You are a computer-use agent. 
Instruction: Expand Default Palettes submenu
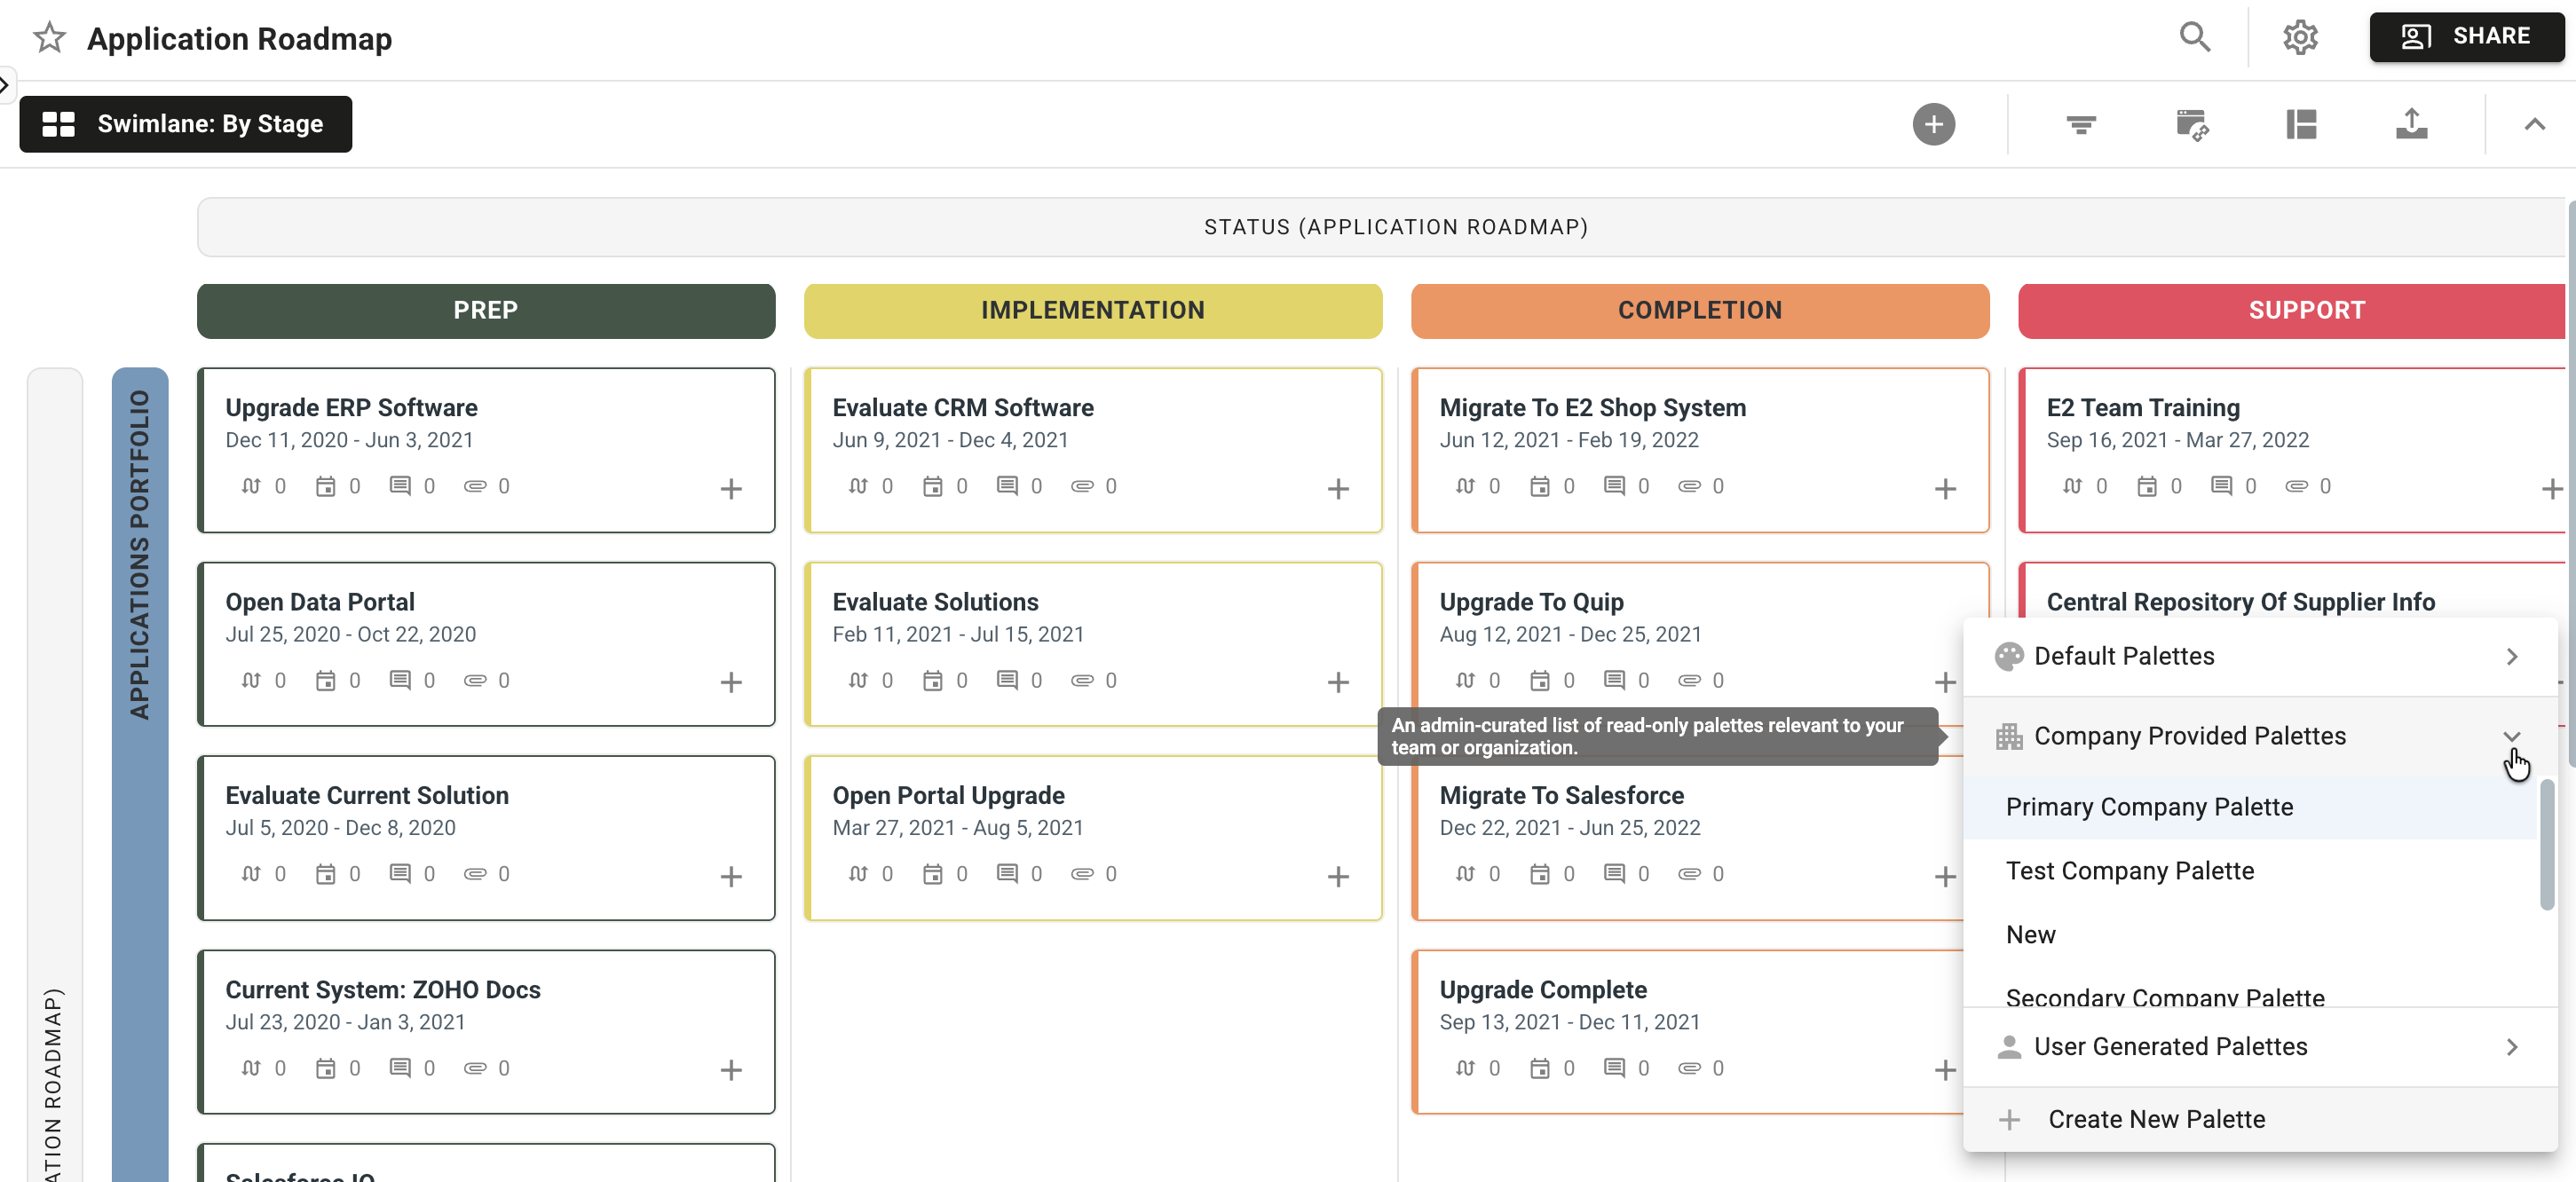(2260, 656)
